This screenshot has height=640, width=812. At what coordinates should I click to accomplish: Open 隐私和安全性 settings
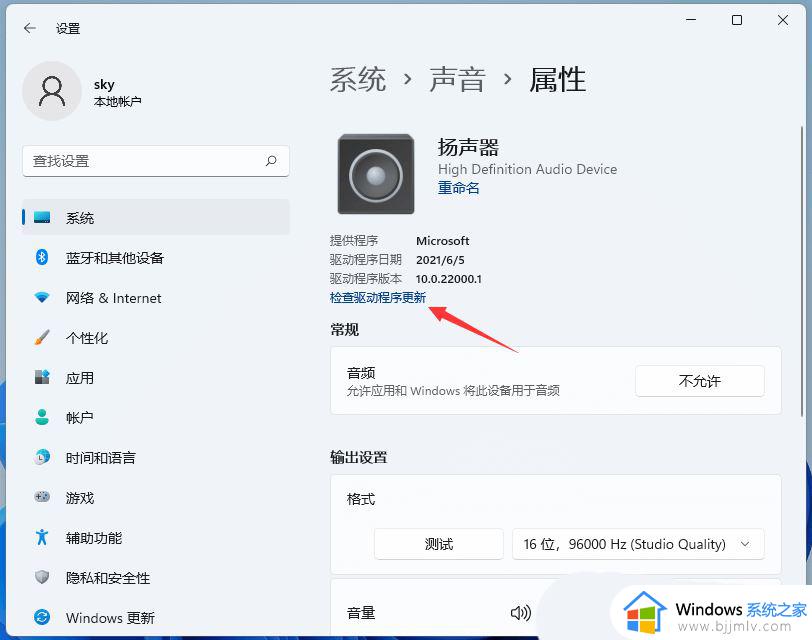156,577
